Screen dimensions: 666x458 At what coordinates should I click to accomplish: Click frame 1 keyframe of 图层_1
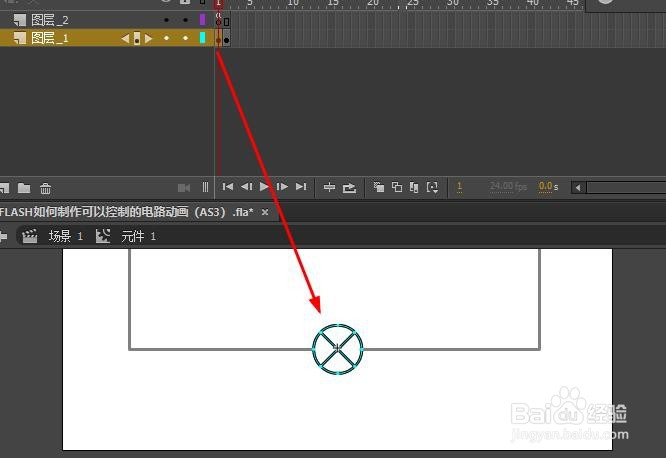[218, 40]
